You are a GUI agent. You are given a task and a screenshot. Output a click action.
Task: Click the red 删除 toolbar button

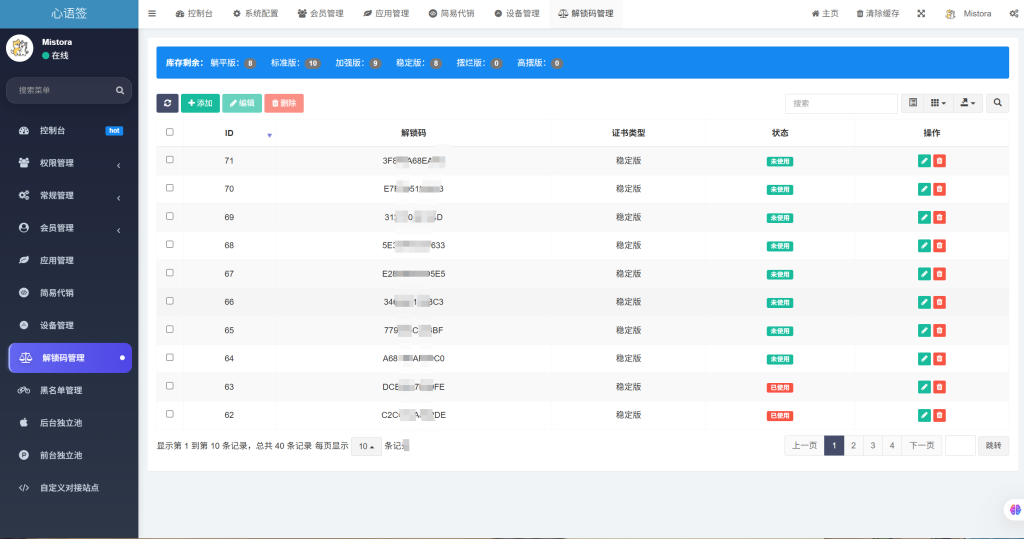(x=284, y=103)
